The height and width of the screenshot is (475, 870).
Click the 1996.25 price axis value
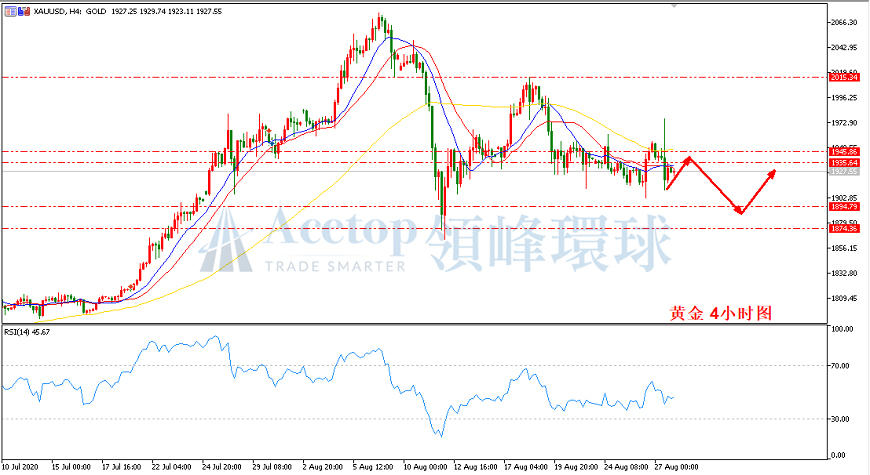(x=844, y=98)
